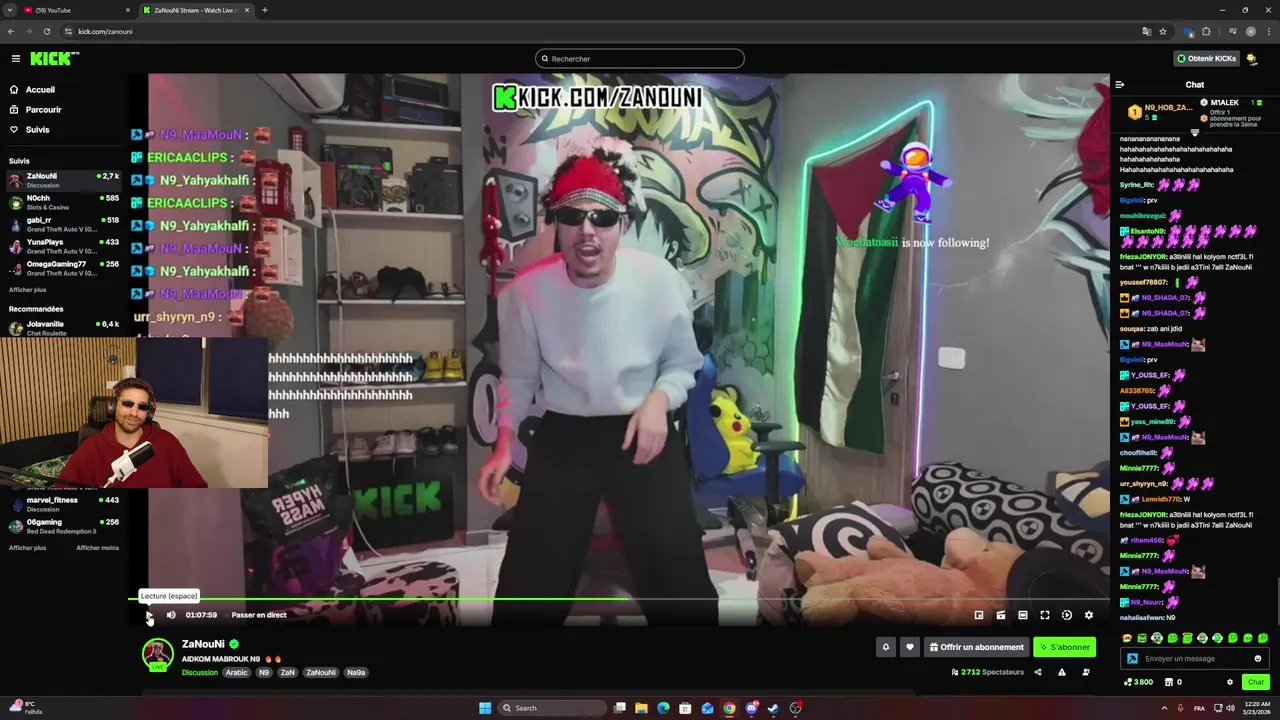Open the icon to the right of the warning triangle
Viewport: 1280px width, 720px height.
pyautogui.click(x=1086, y=672)
